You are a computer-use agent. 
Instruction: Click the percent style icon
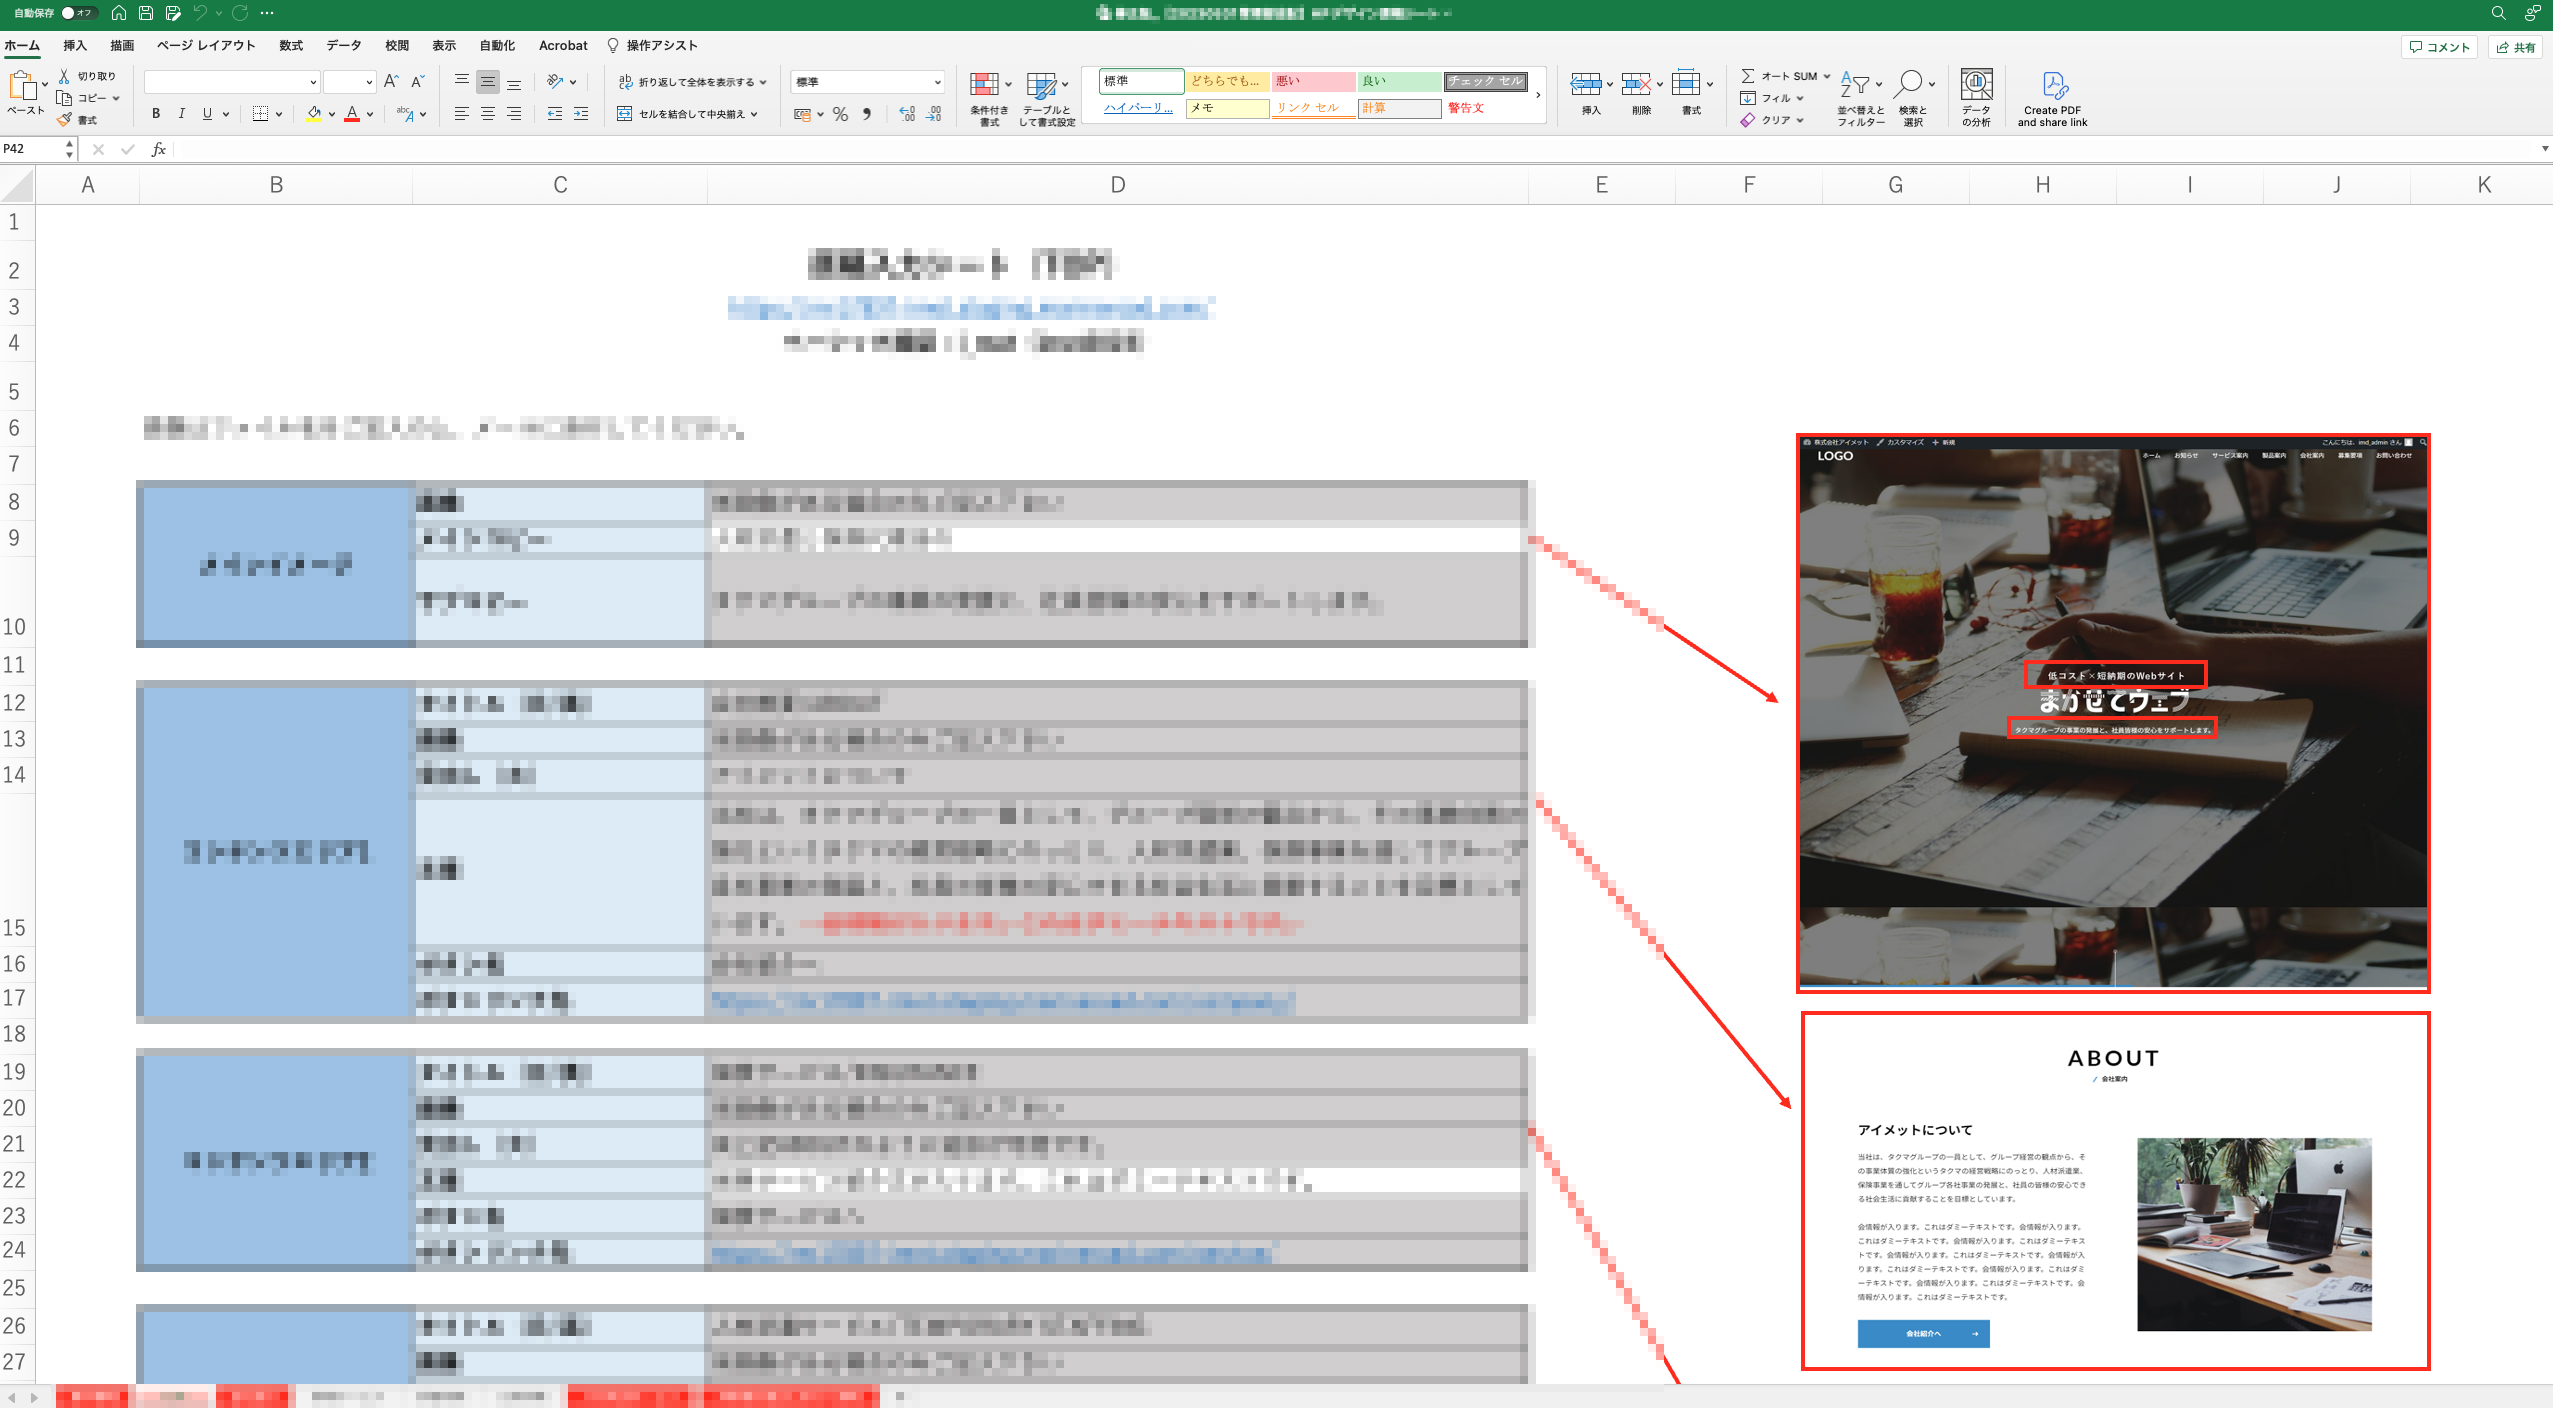click(840, 114)
